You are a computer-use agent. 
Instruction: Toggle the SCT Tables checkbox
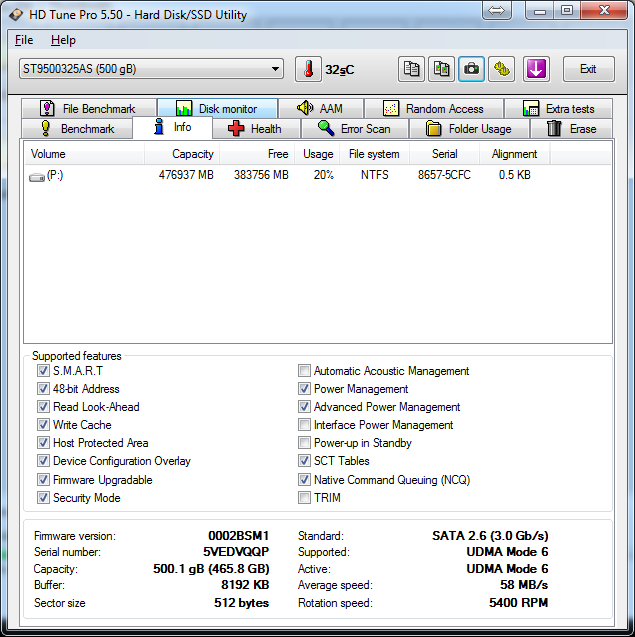coord(304,461)
